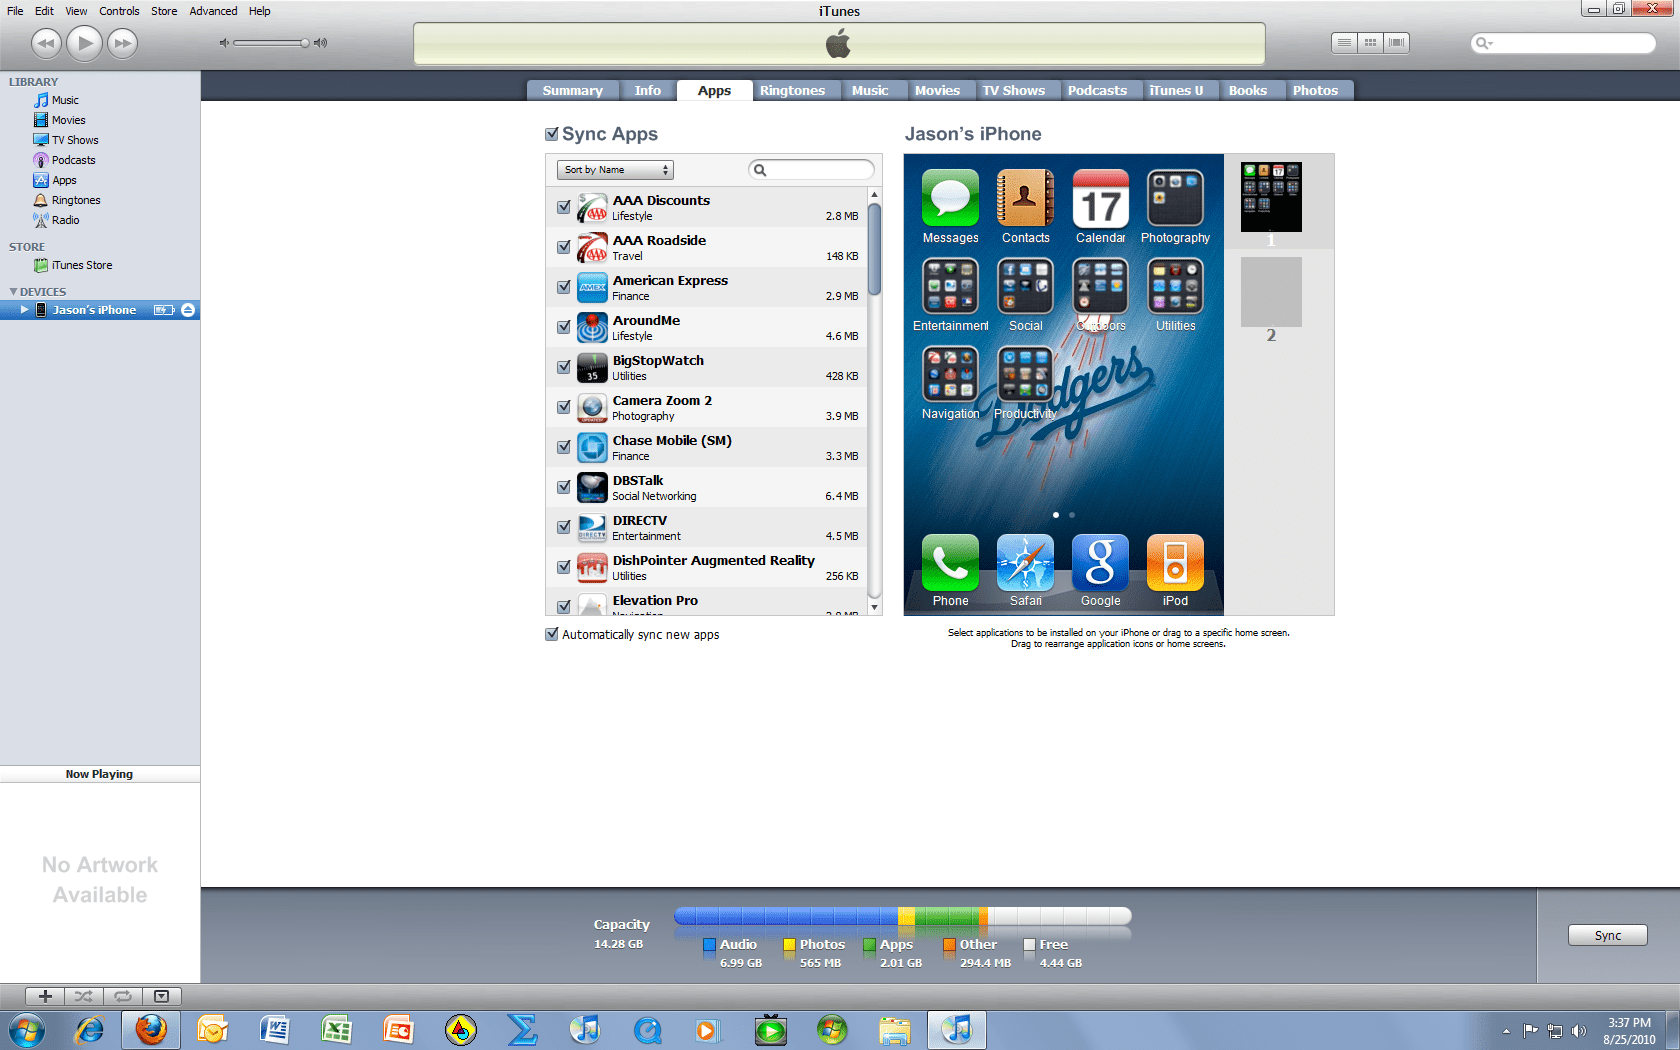Select the Productivity folder icon
Screen dimensions: 1680x1050
(x=1025, y=374)
